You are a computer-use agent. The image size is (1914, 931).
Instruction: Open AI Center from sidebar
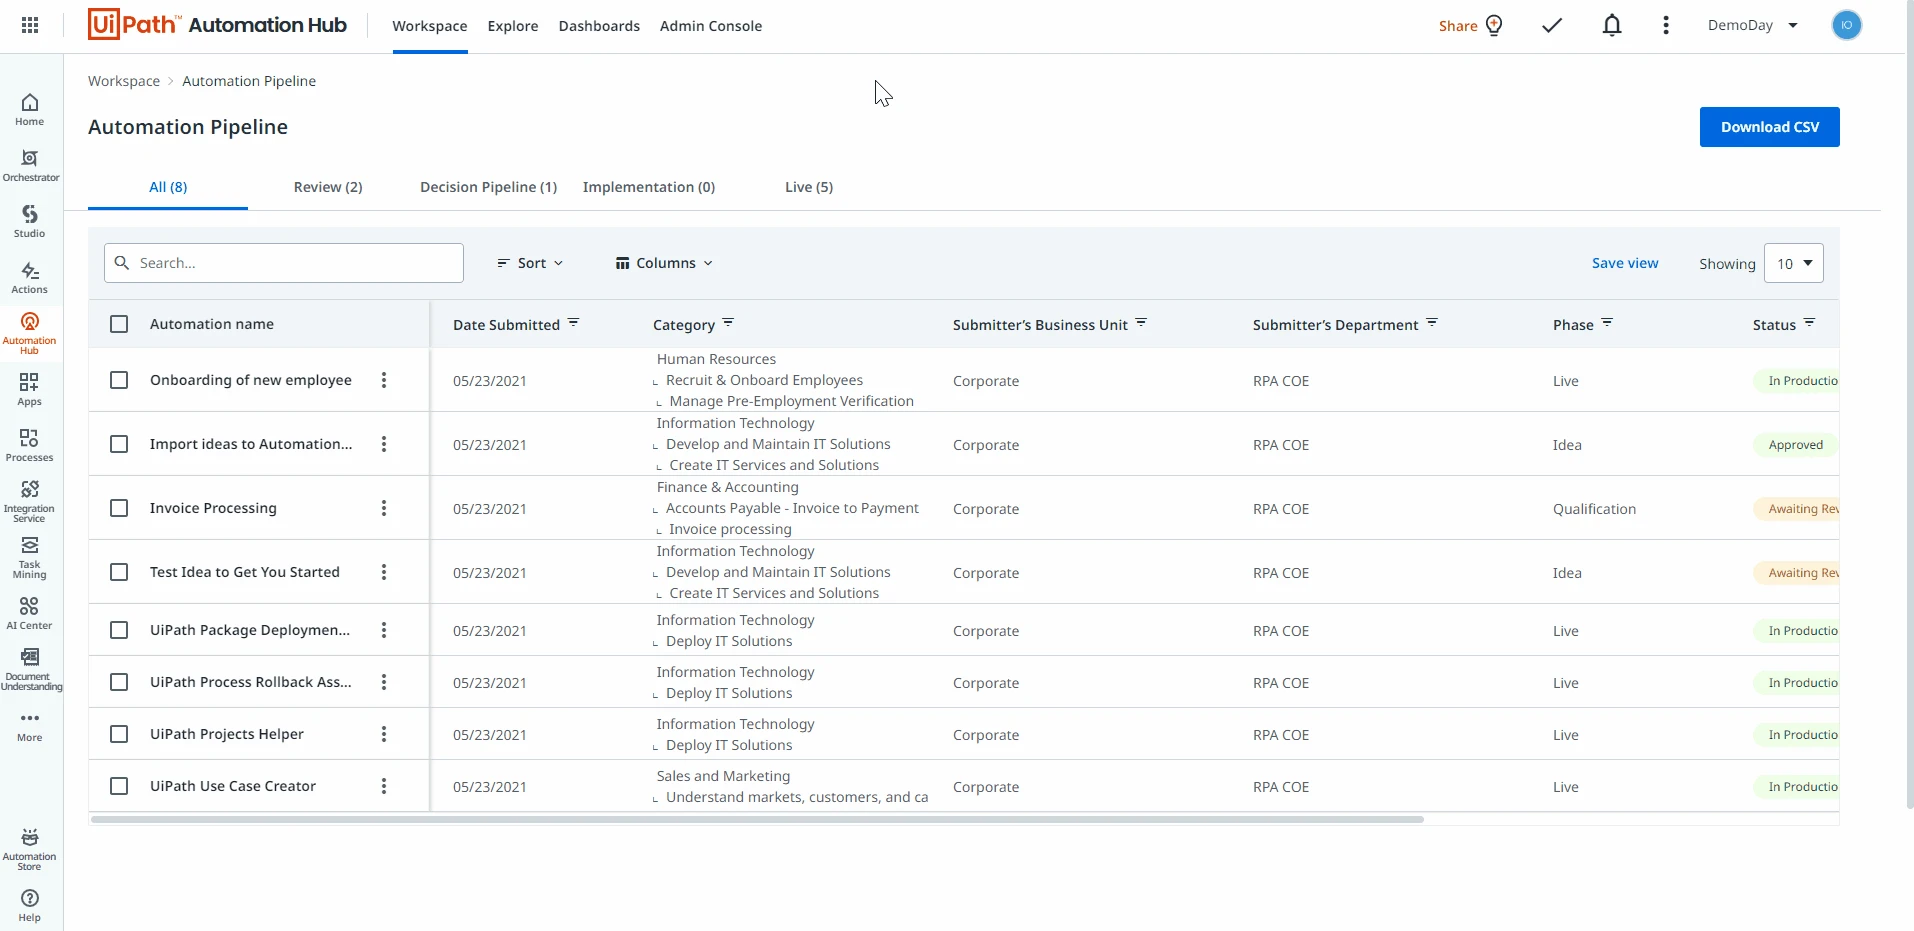[x=30, y=613]
